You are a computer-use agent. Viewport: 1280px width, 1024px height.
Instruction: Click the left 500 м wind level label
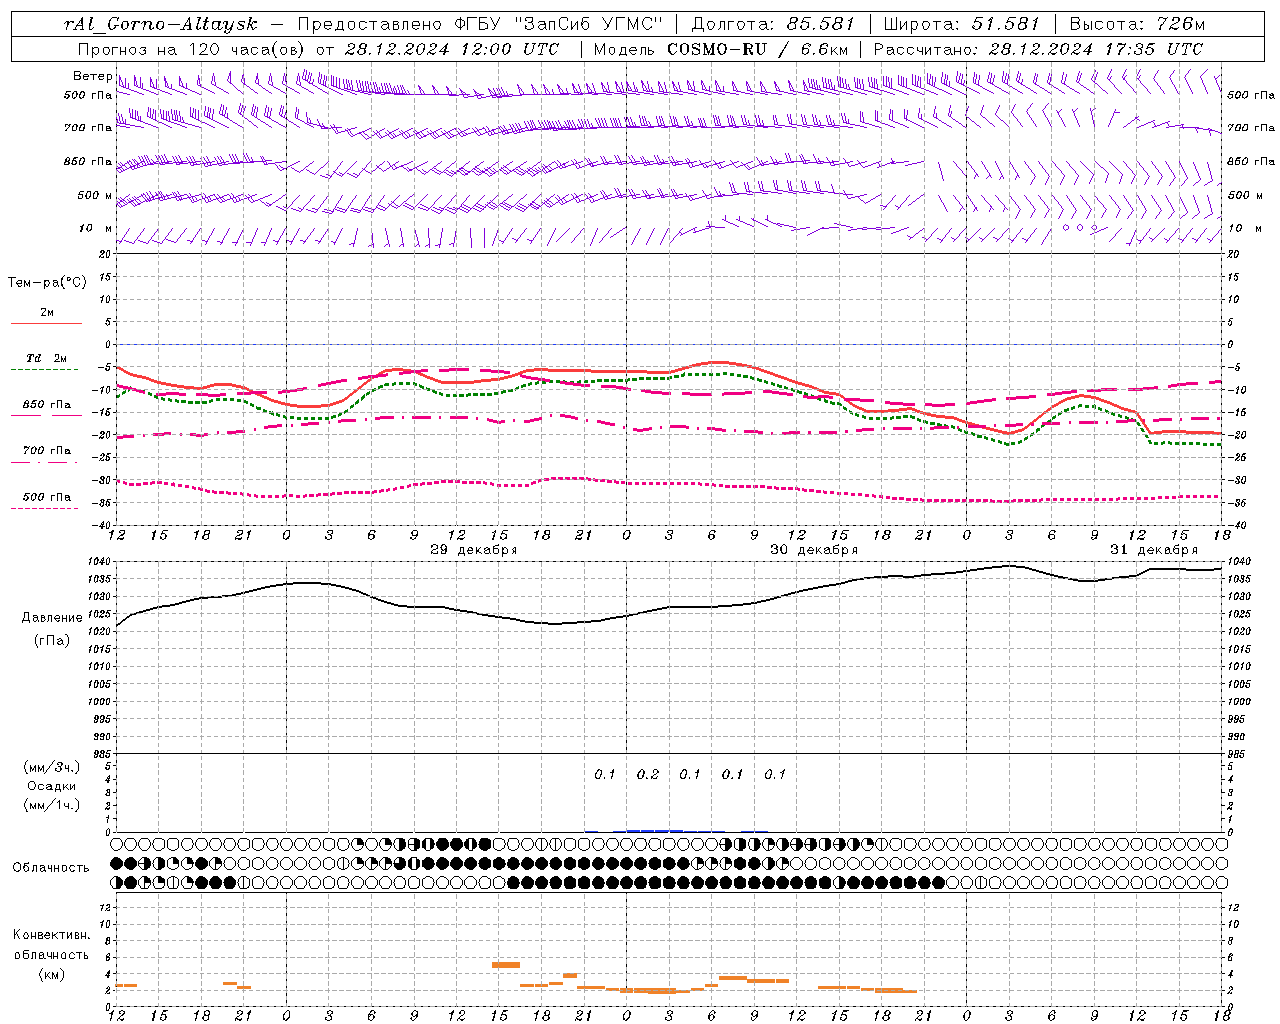tap(95, 195)
